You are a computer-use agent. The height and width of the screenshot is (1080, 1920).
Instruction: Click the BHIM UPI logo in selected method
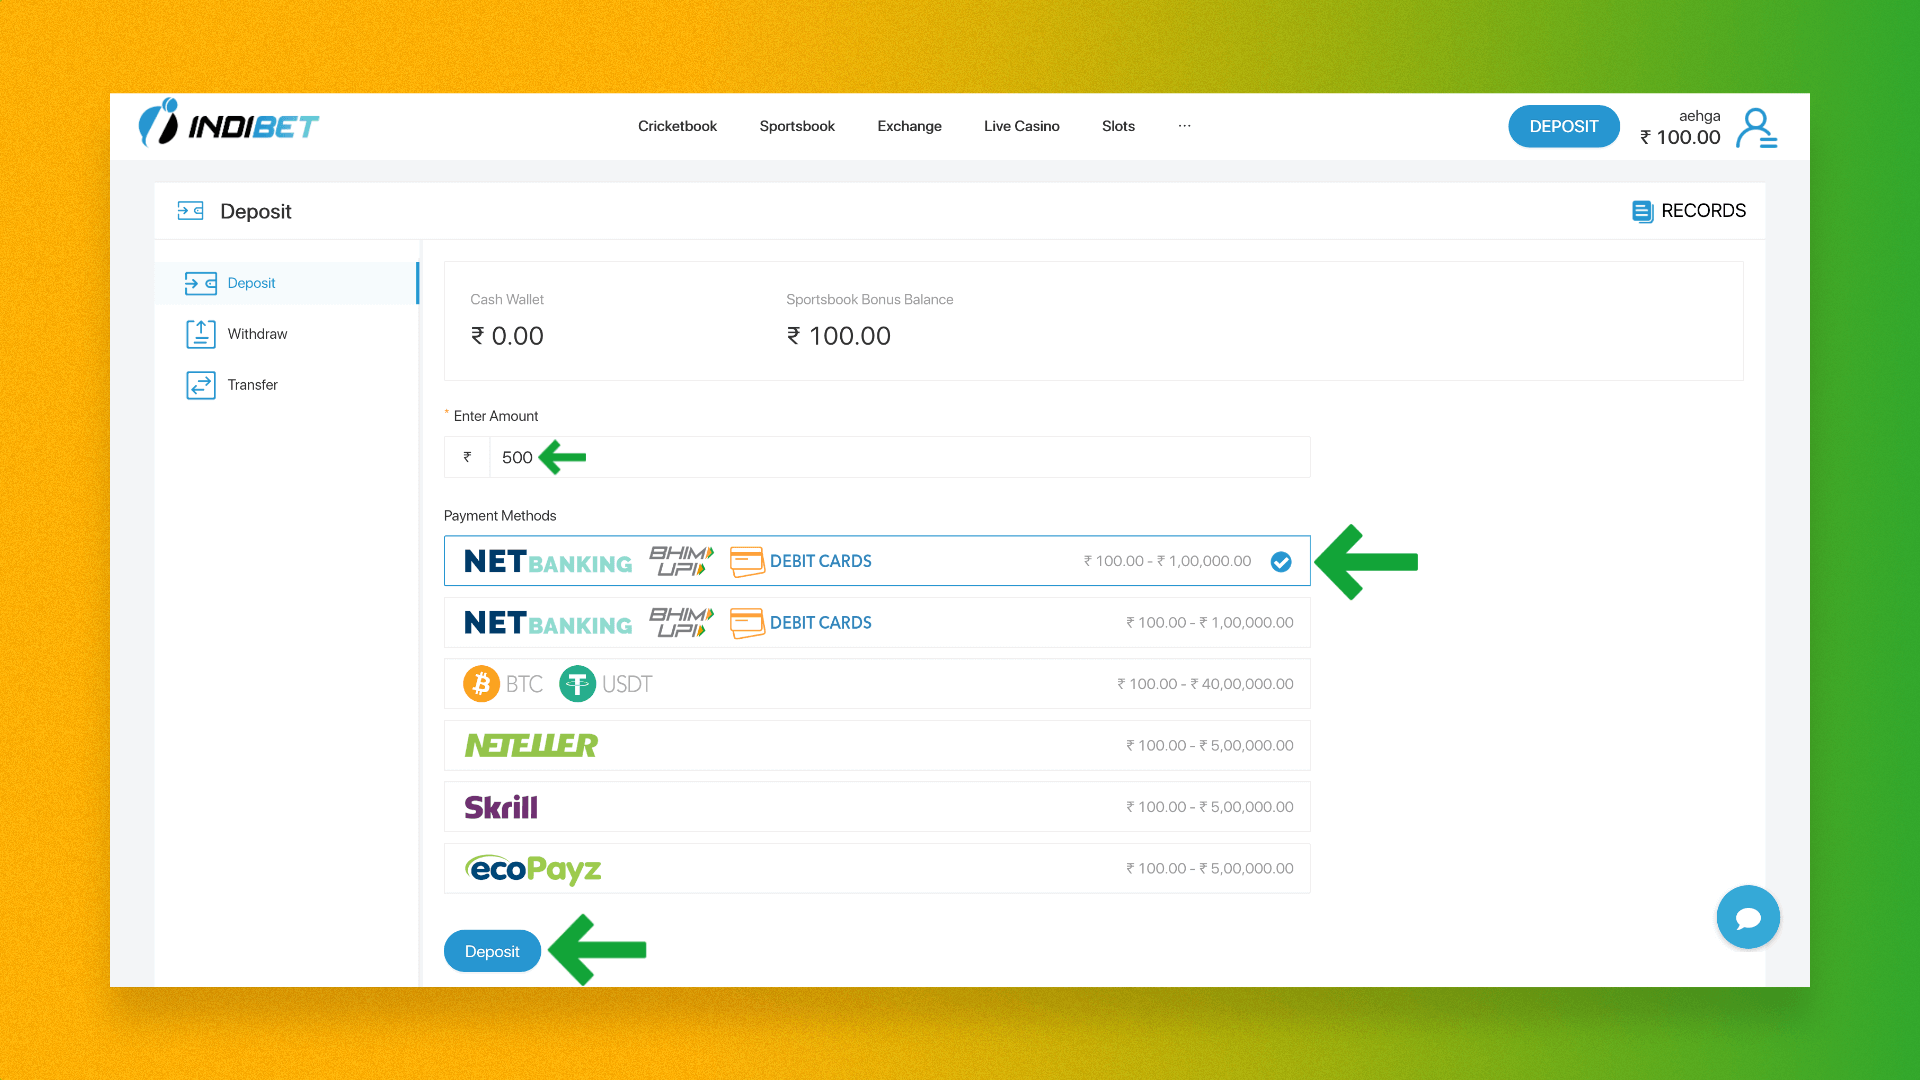tap(681, 561)
